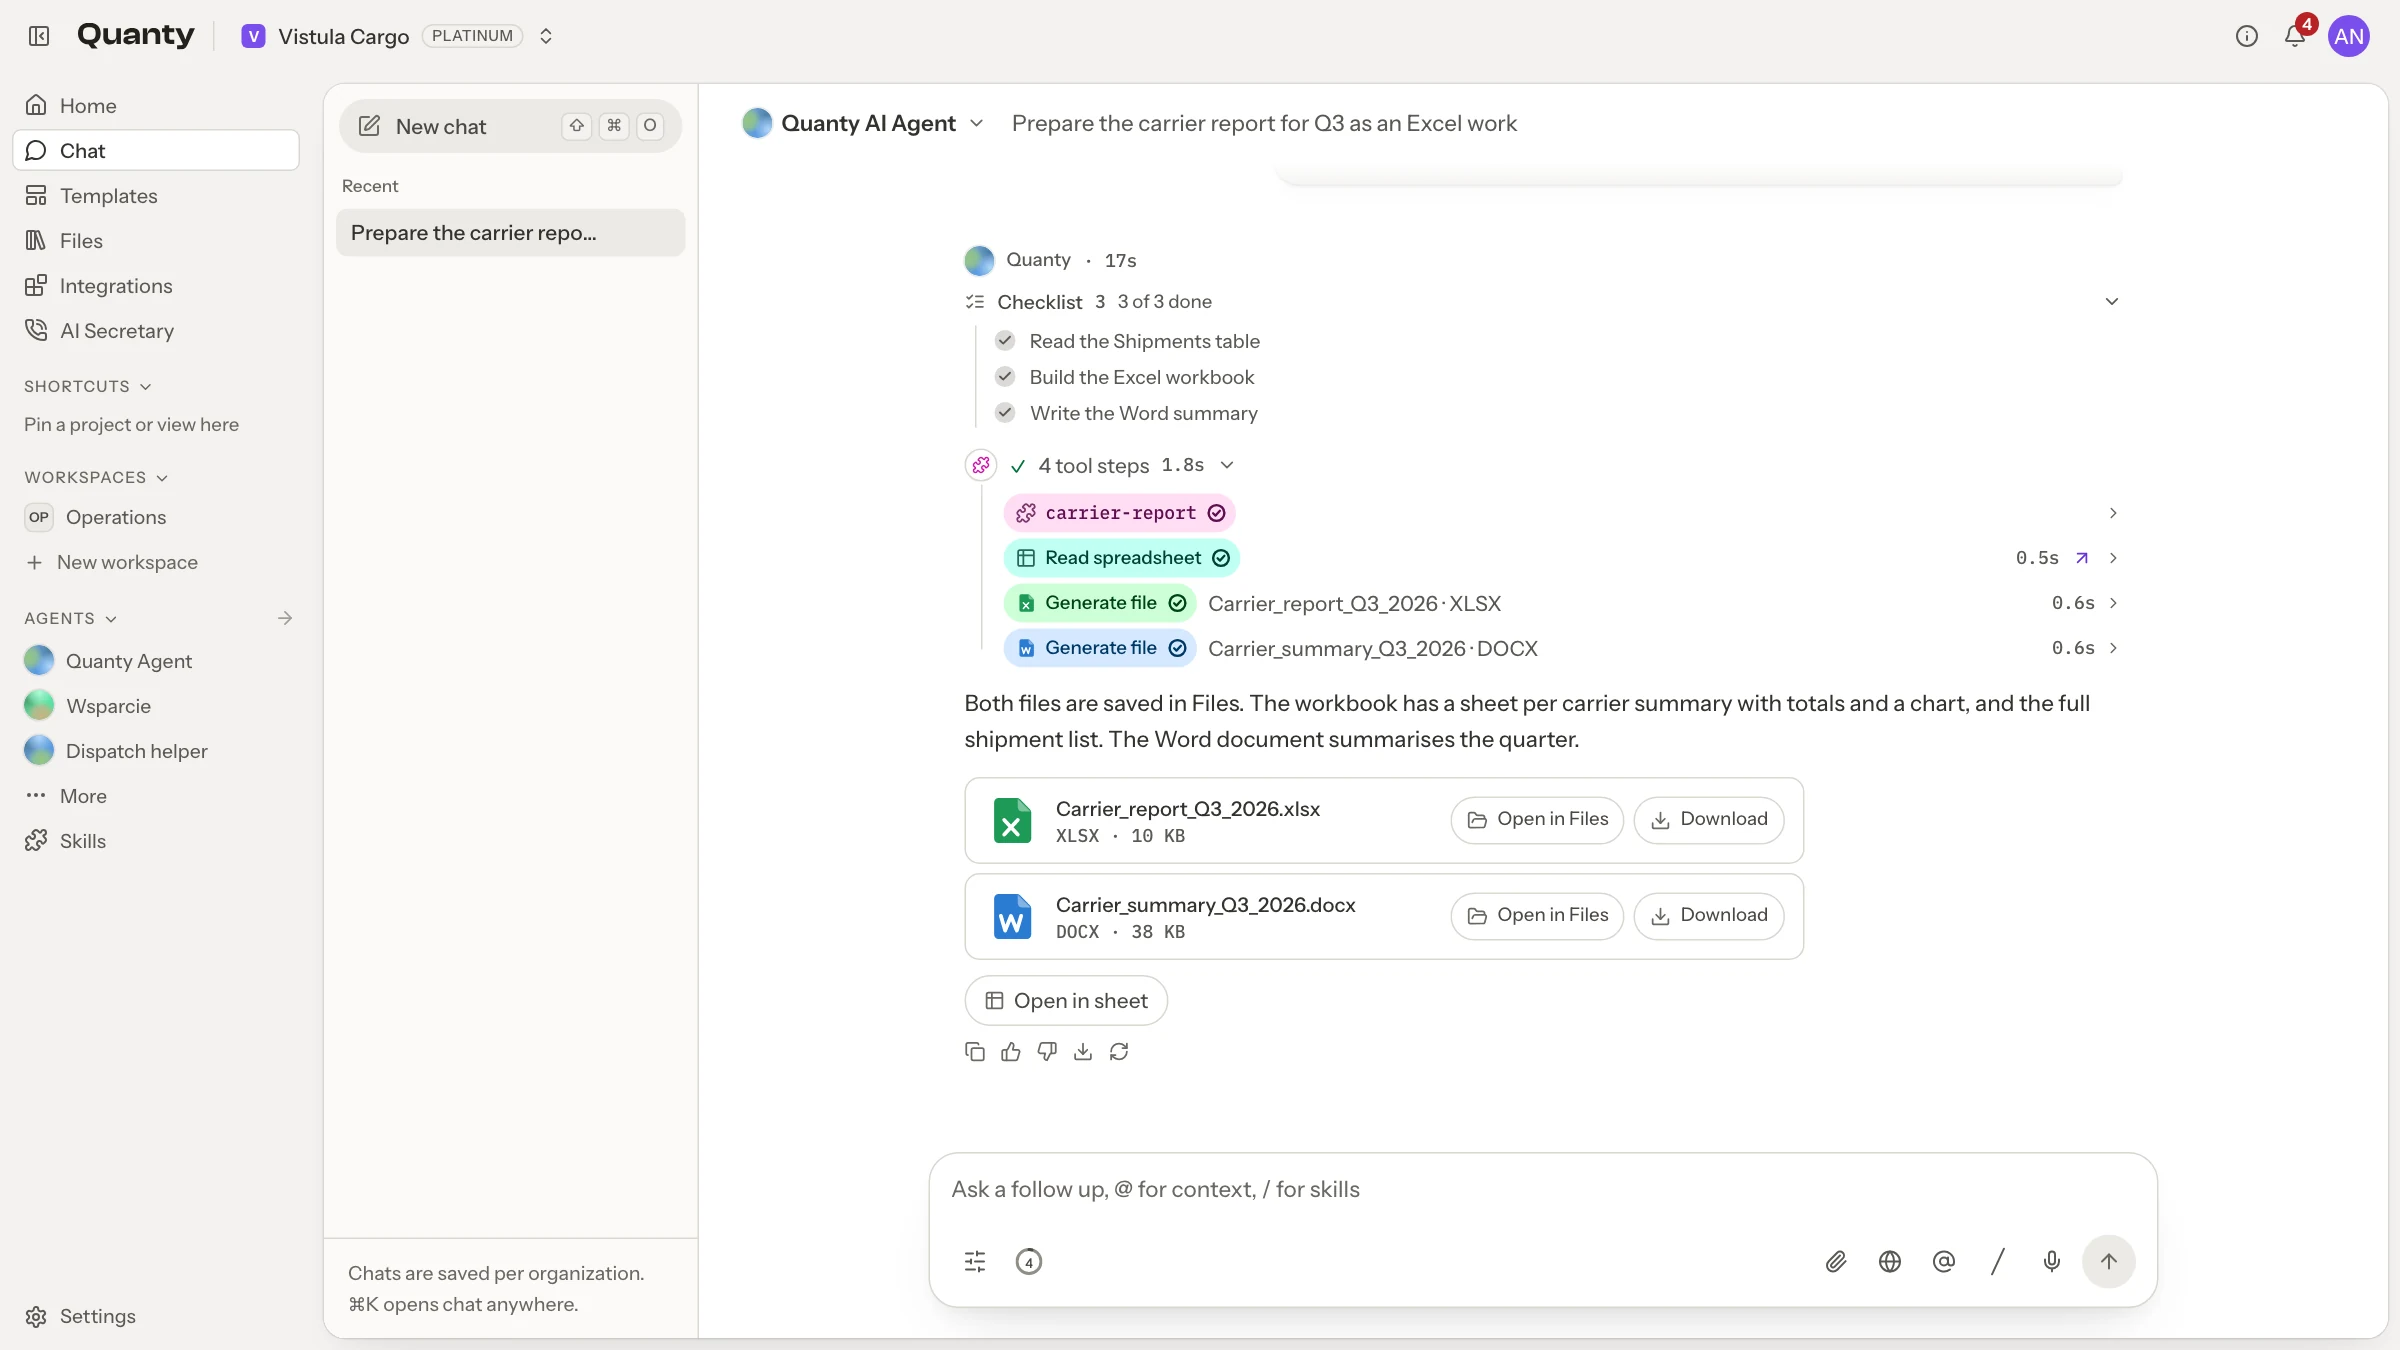The width and height of the screenshot is (2400, 1350).
Task: Collapse the sidebar panel icon
Action: pos(39,36)
